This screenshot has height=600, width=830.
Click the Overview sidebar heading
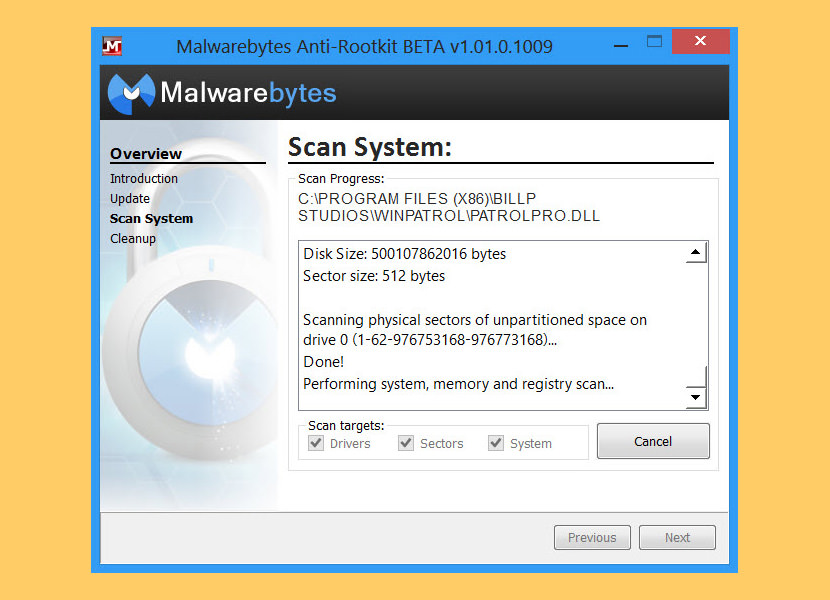point(146,154)
